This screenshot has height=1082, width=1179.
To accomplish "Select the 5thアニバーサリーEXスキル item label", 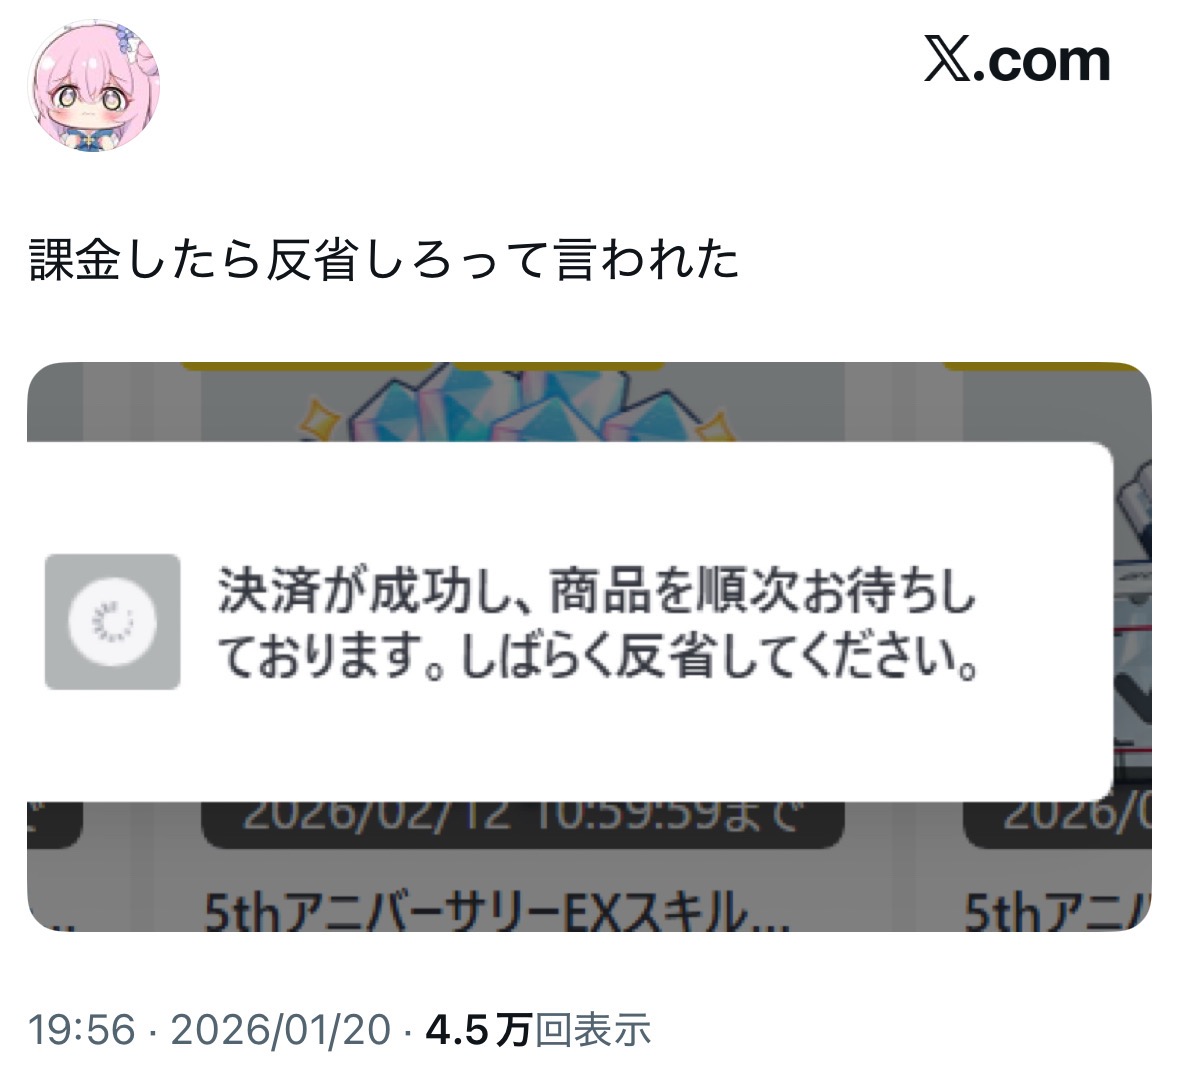I will point(497,912).
